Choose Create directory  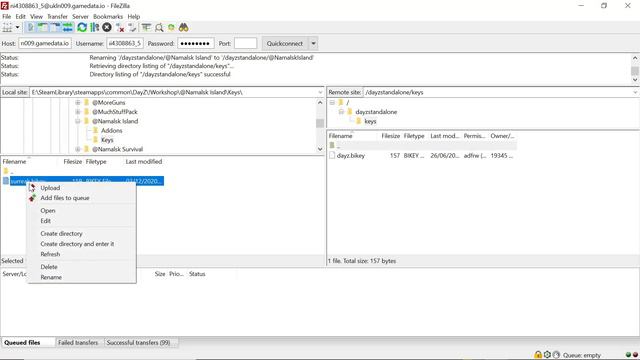(61, 233)
